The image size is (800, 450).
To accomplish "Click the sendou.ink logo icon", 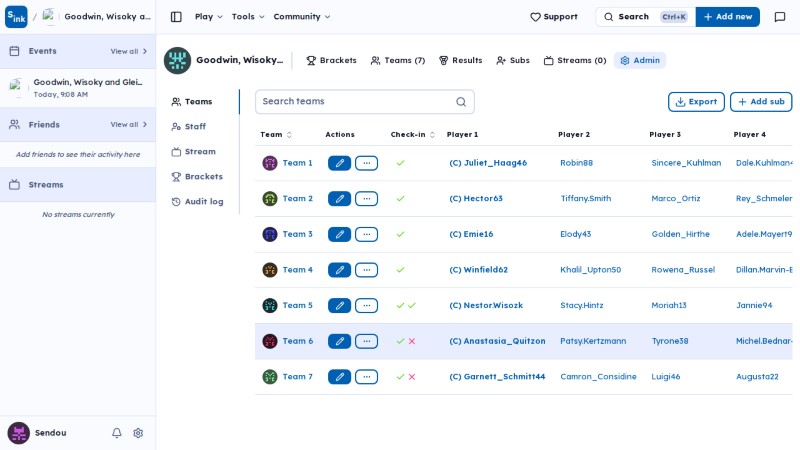I will click(16, 17).
